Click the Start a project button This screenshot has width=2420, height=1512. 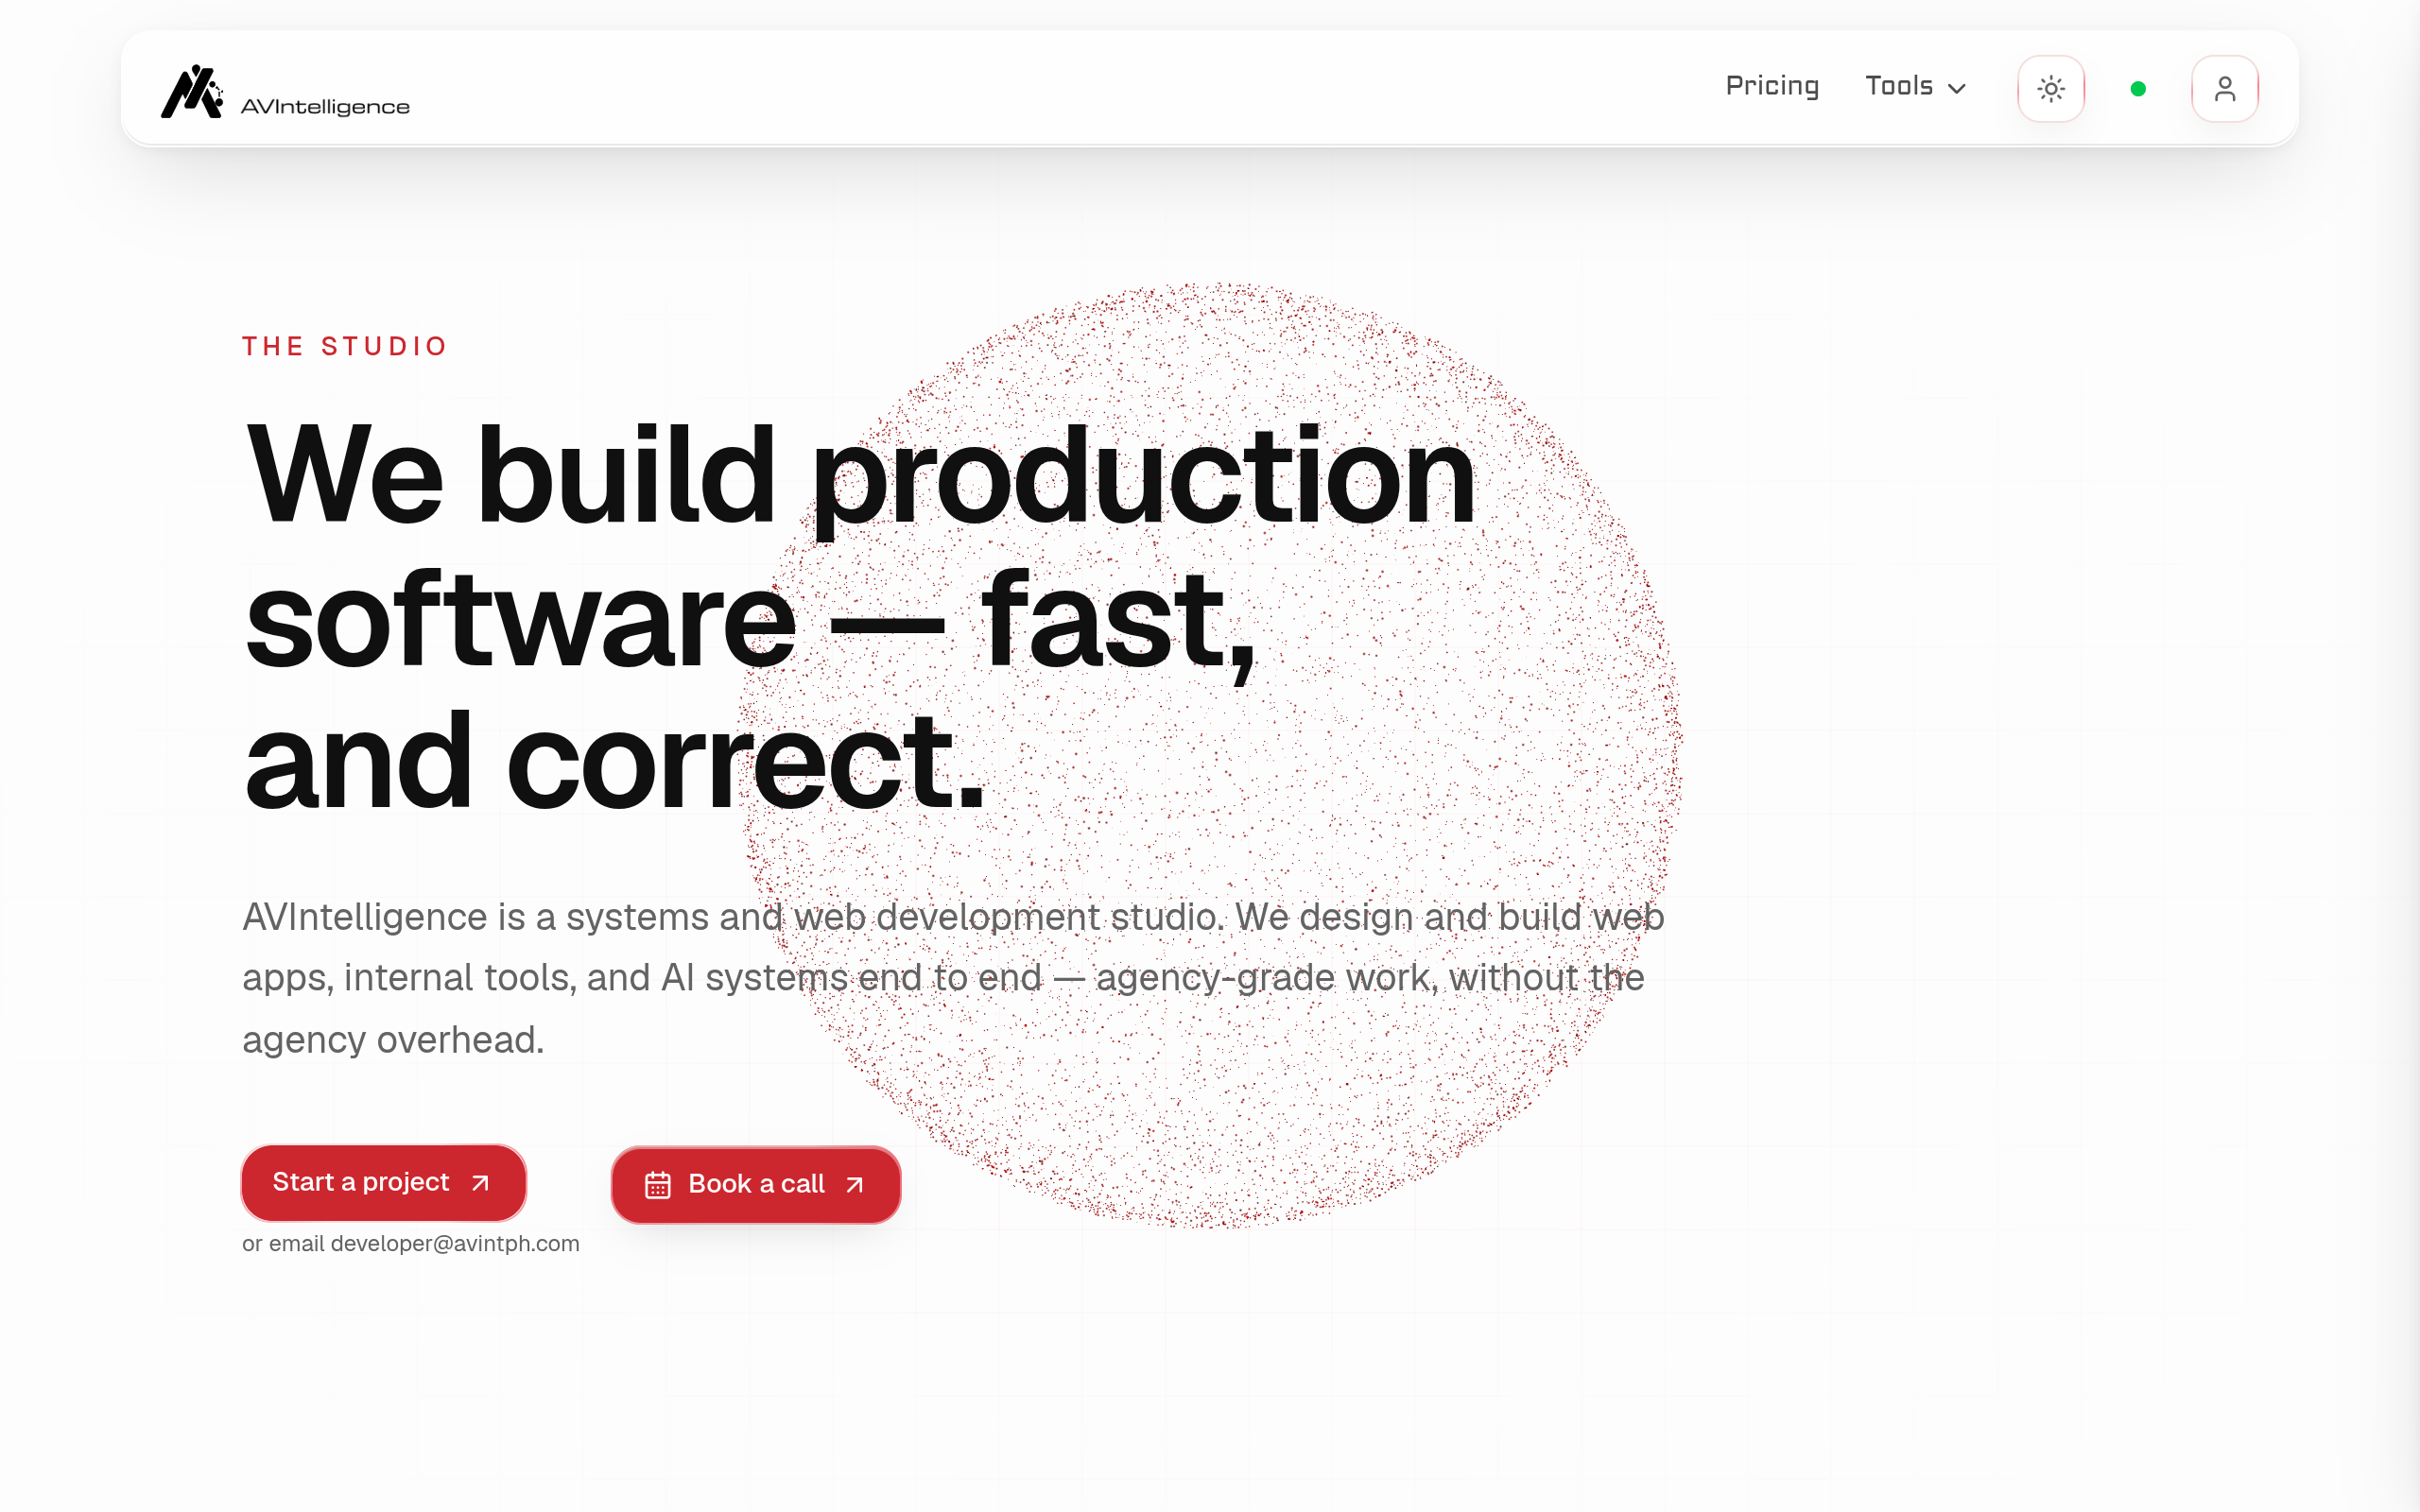[384, 1182]
